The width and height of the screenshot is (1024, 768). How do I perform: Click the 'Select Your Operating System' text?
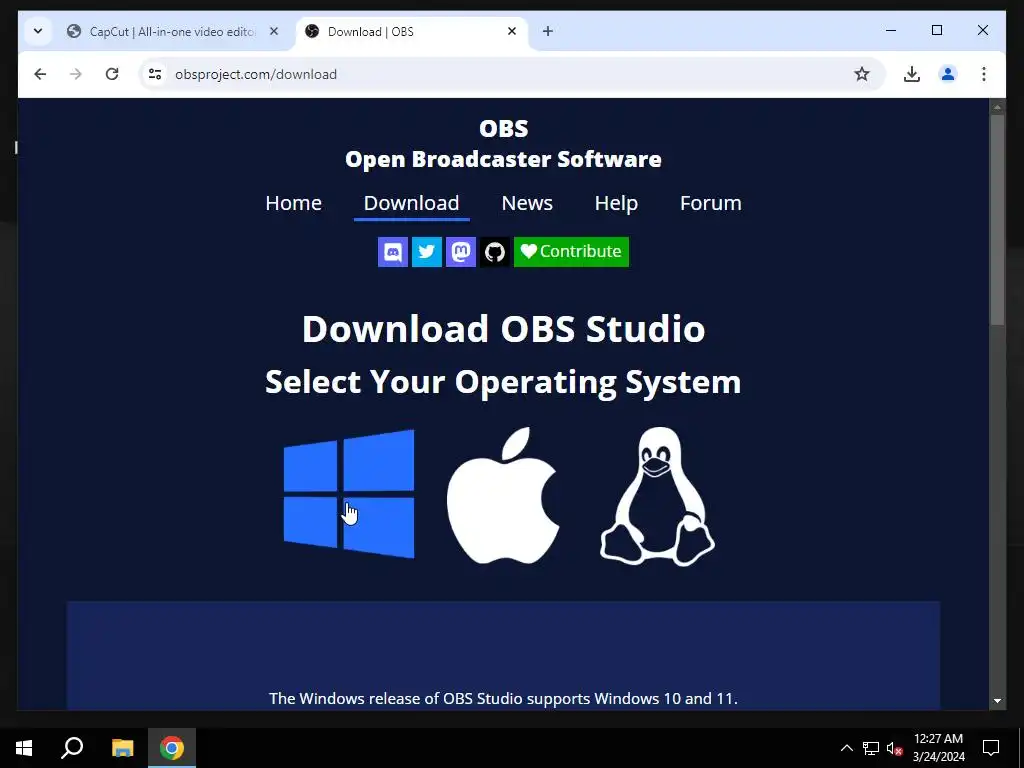[503, 382]
